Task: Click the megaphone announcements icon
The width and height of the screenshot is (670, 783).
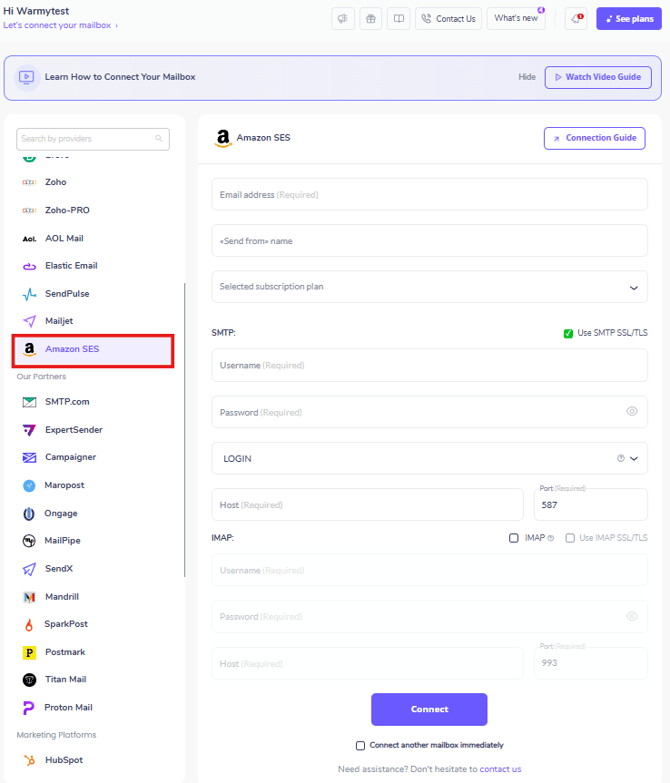Action: (x=343, y=18)
